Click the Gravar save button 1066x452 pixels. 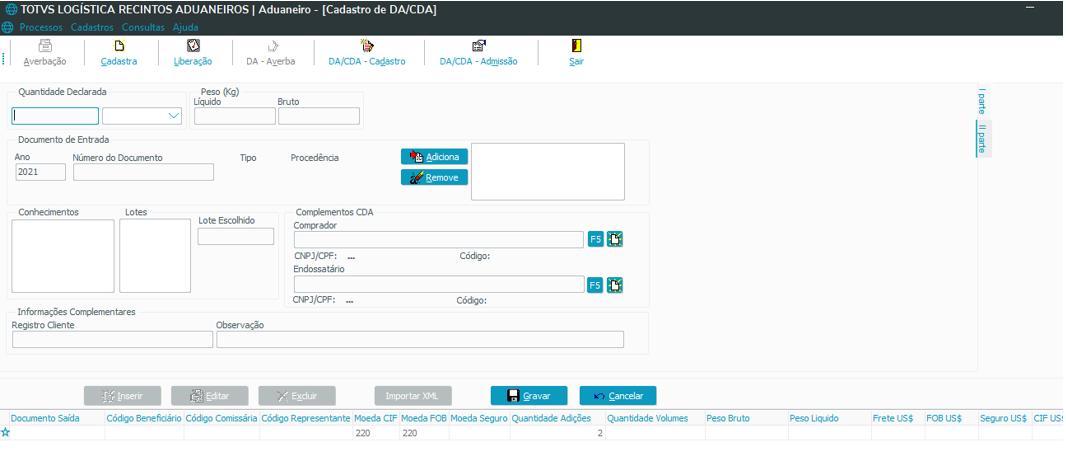530,396
